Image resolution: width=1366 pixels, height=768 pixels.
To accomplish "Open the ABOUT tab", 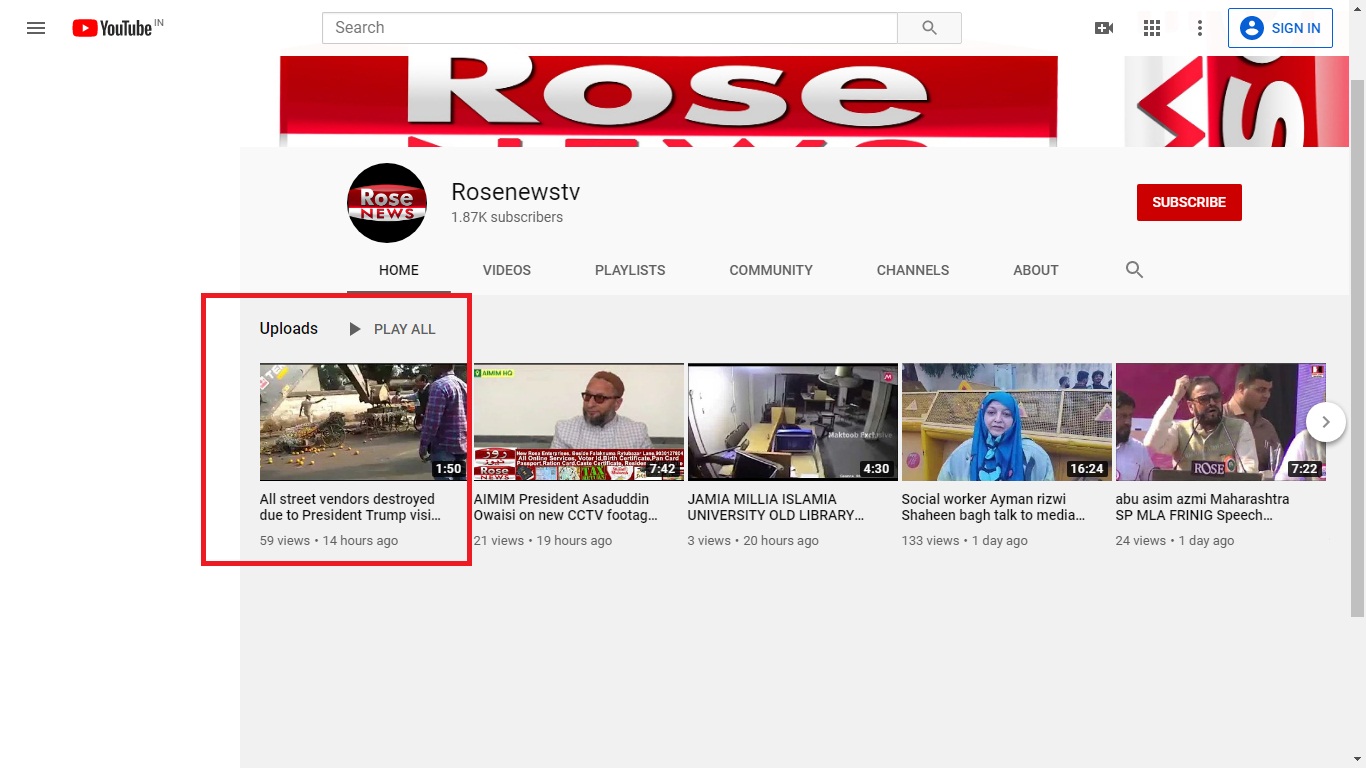I will (x=1036, y=270).
